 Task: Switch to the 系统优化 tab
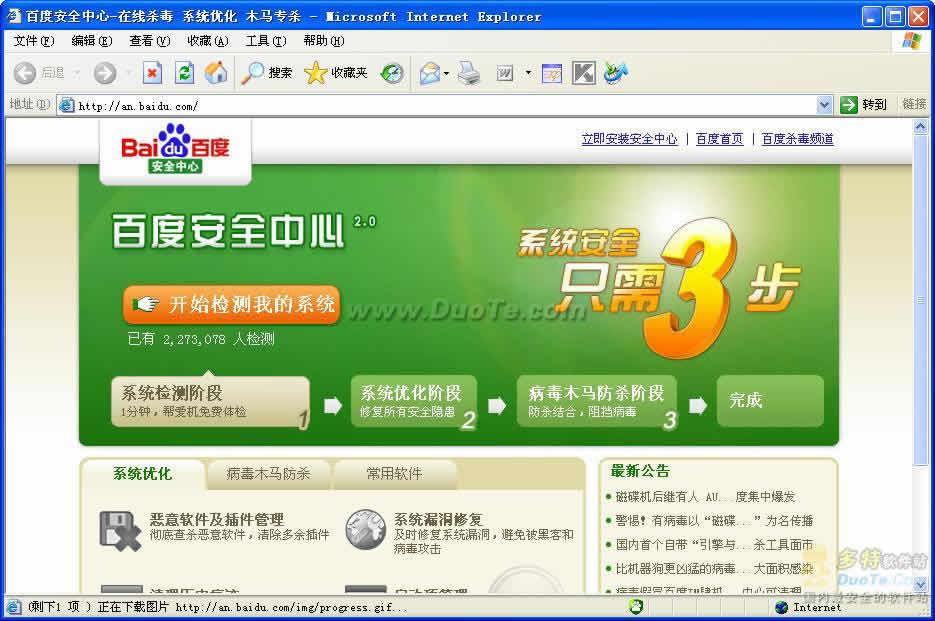143,474
